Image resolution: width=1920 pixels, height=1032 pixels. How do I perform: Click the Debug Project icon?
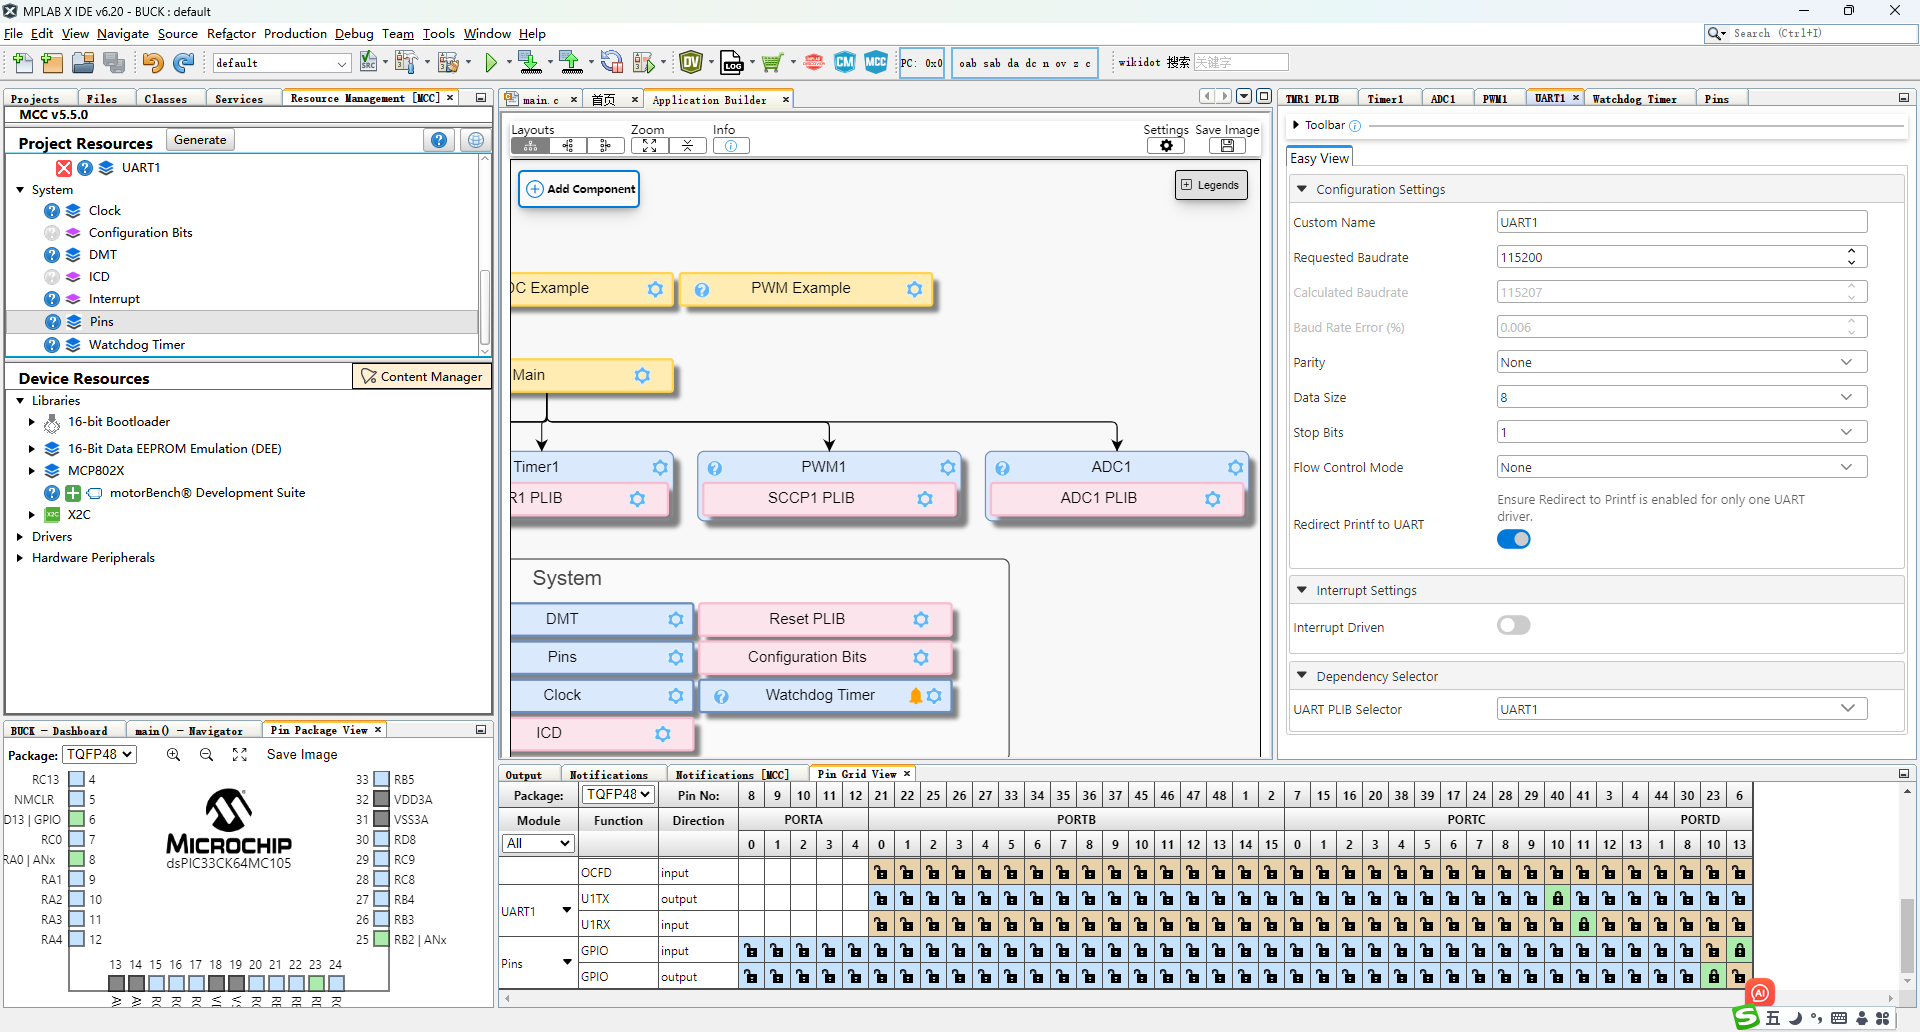pos(645,62)
